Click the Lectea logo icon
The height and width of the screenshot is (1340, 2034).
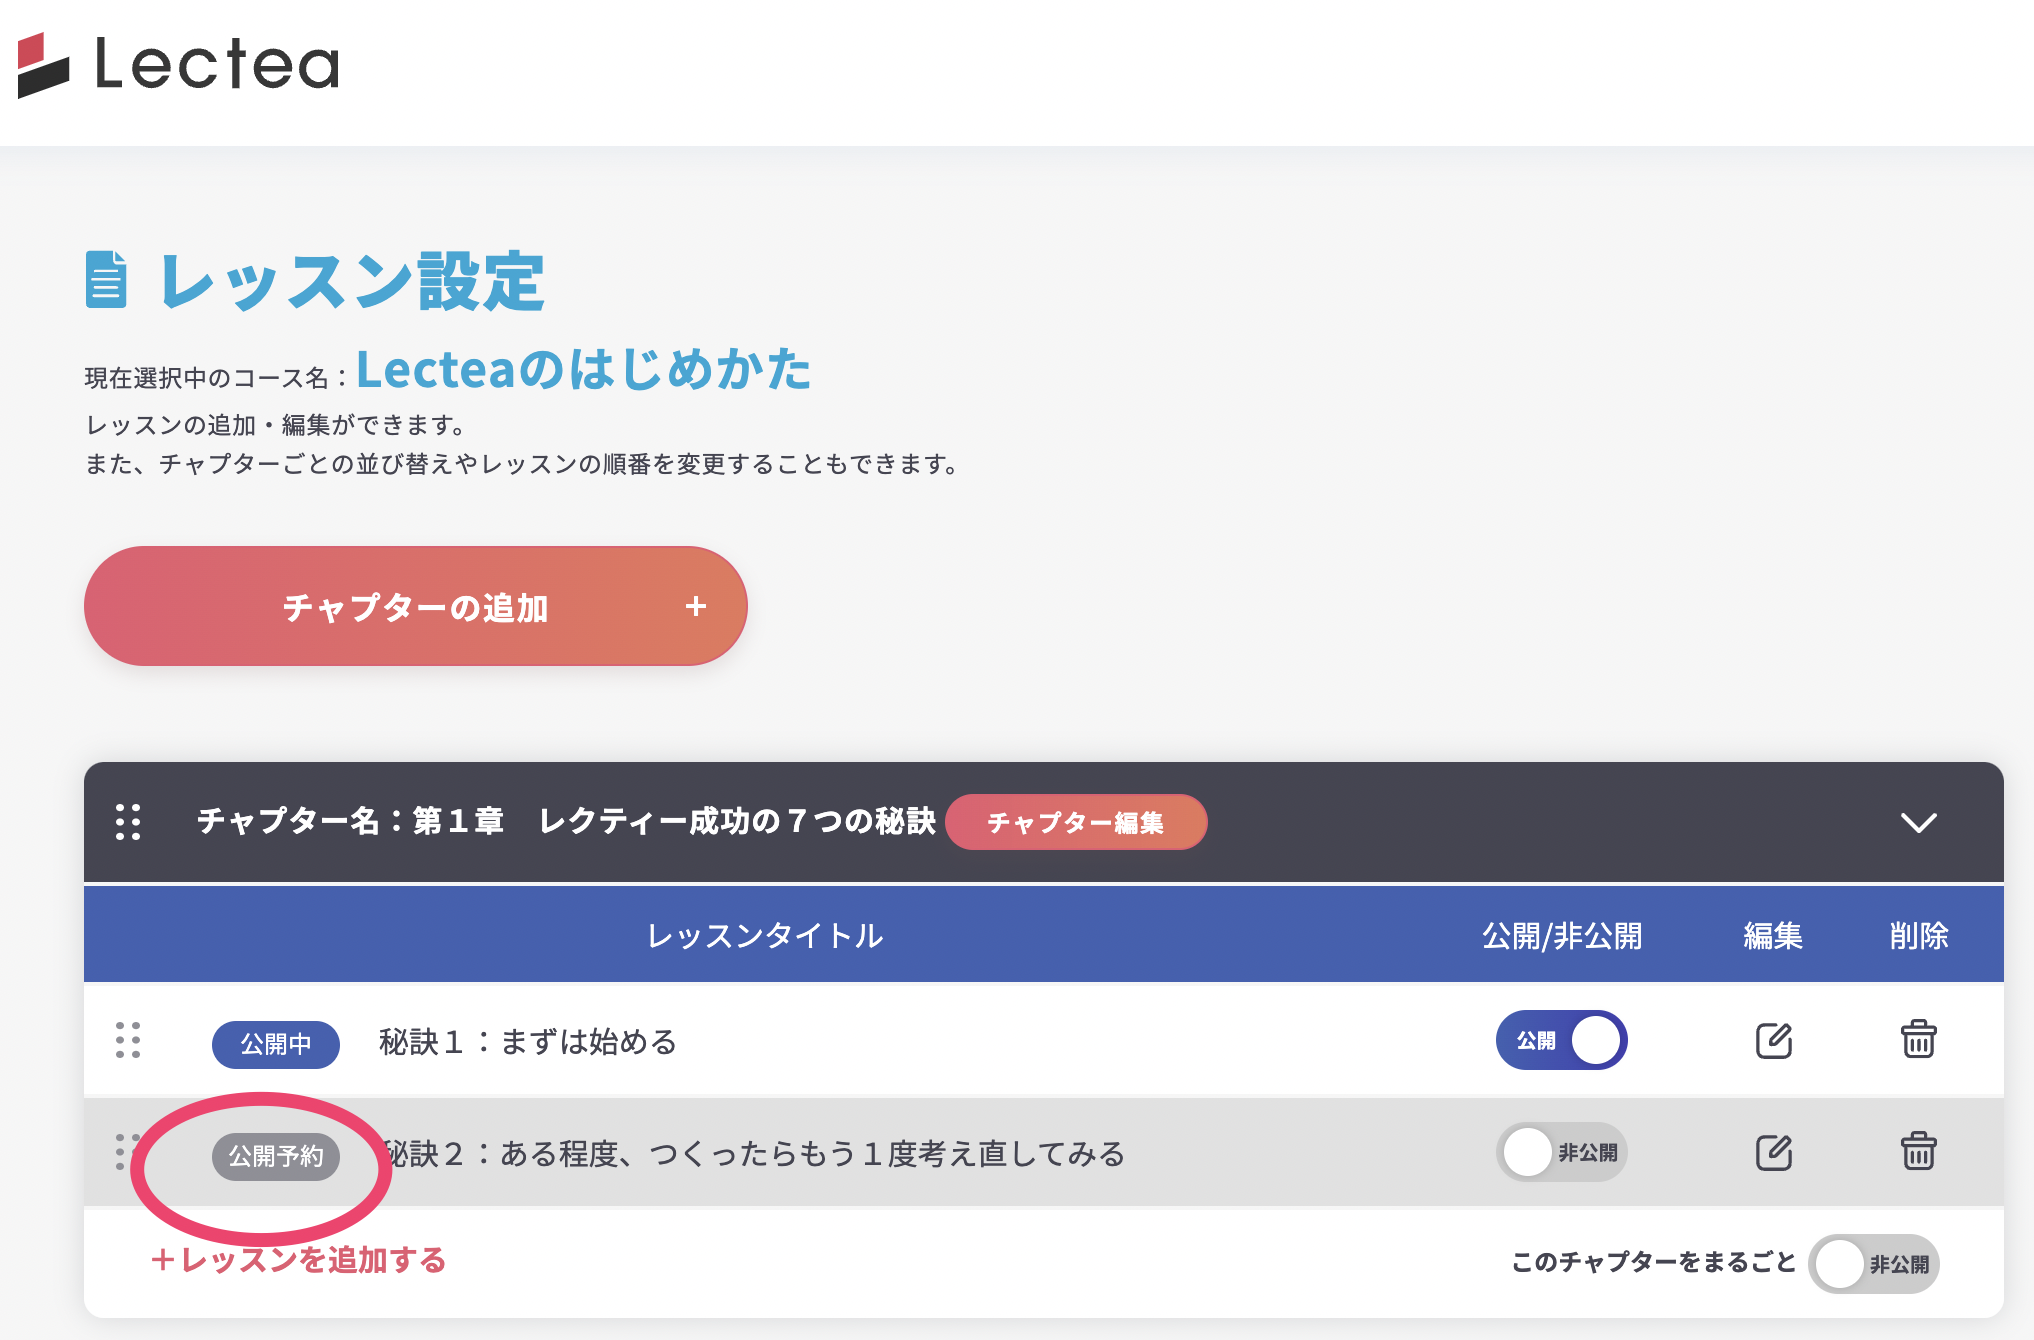point(43,65)
